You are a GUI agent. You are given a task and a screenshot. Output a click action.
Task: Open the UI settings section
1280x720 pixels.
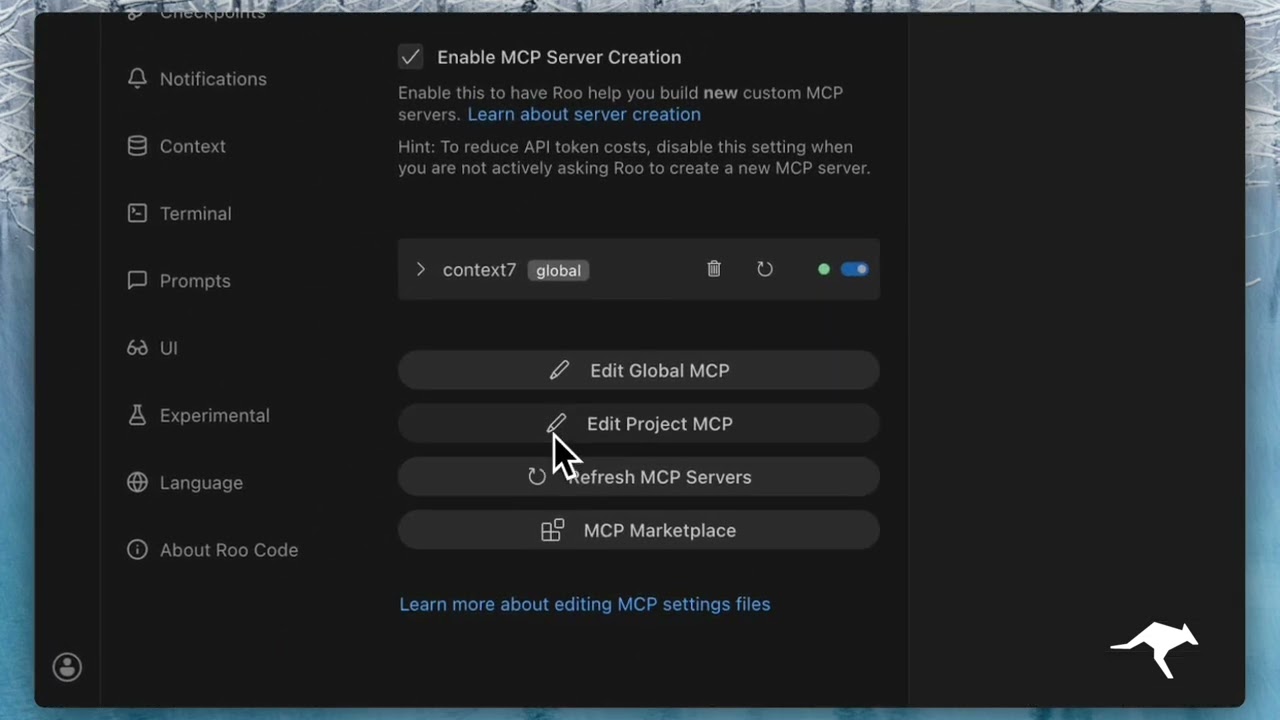152,348
